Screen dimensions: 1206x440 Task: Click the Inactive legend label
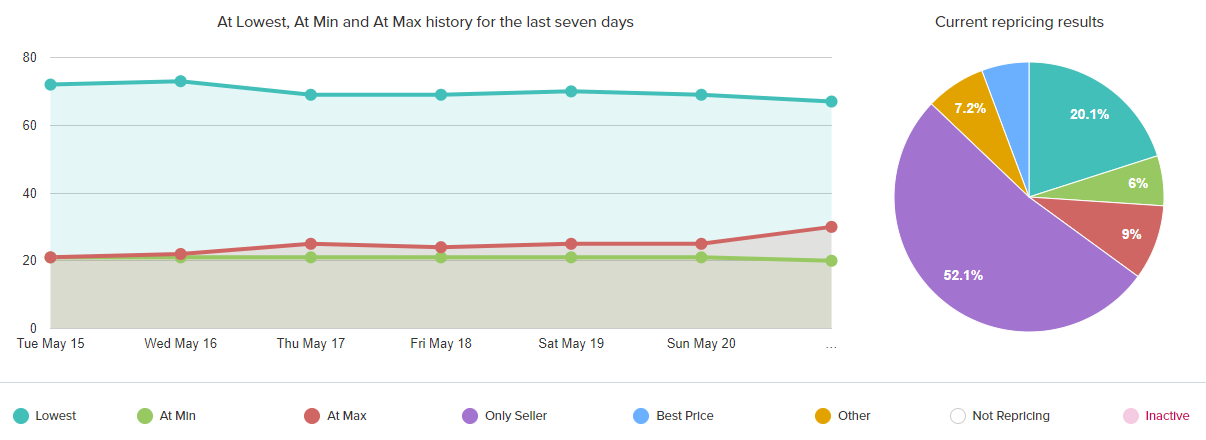[x=1167, y=416]
